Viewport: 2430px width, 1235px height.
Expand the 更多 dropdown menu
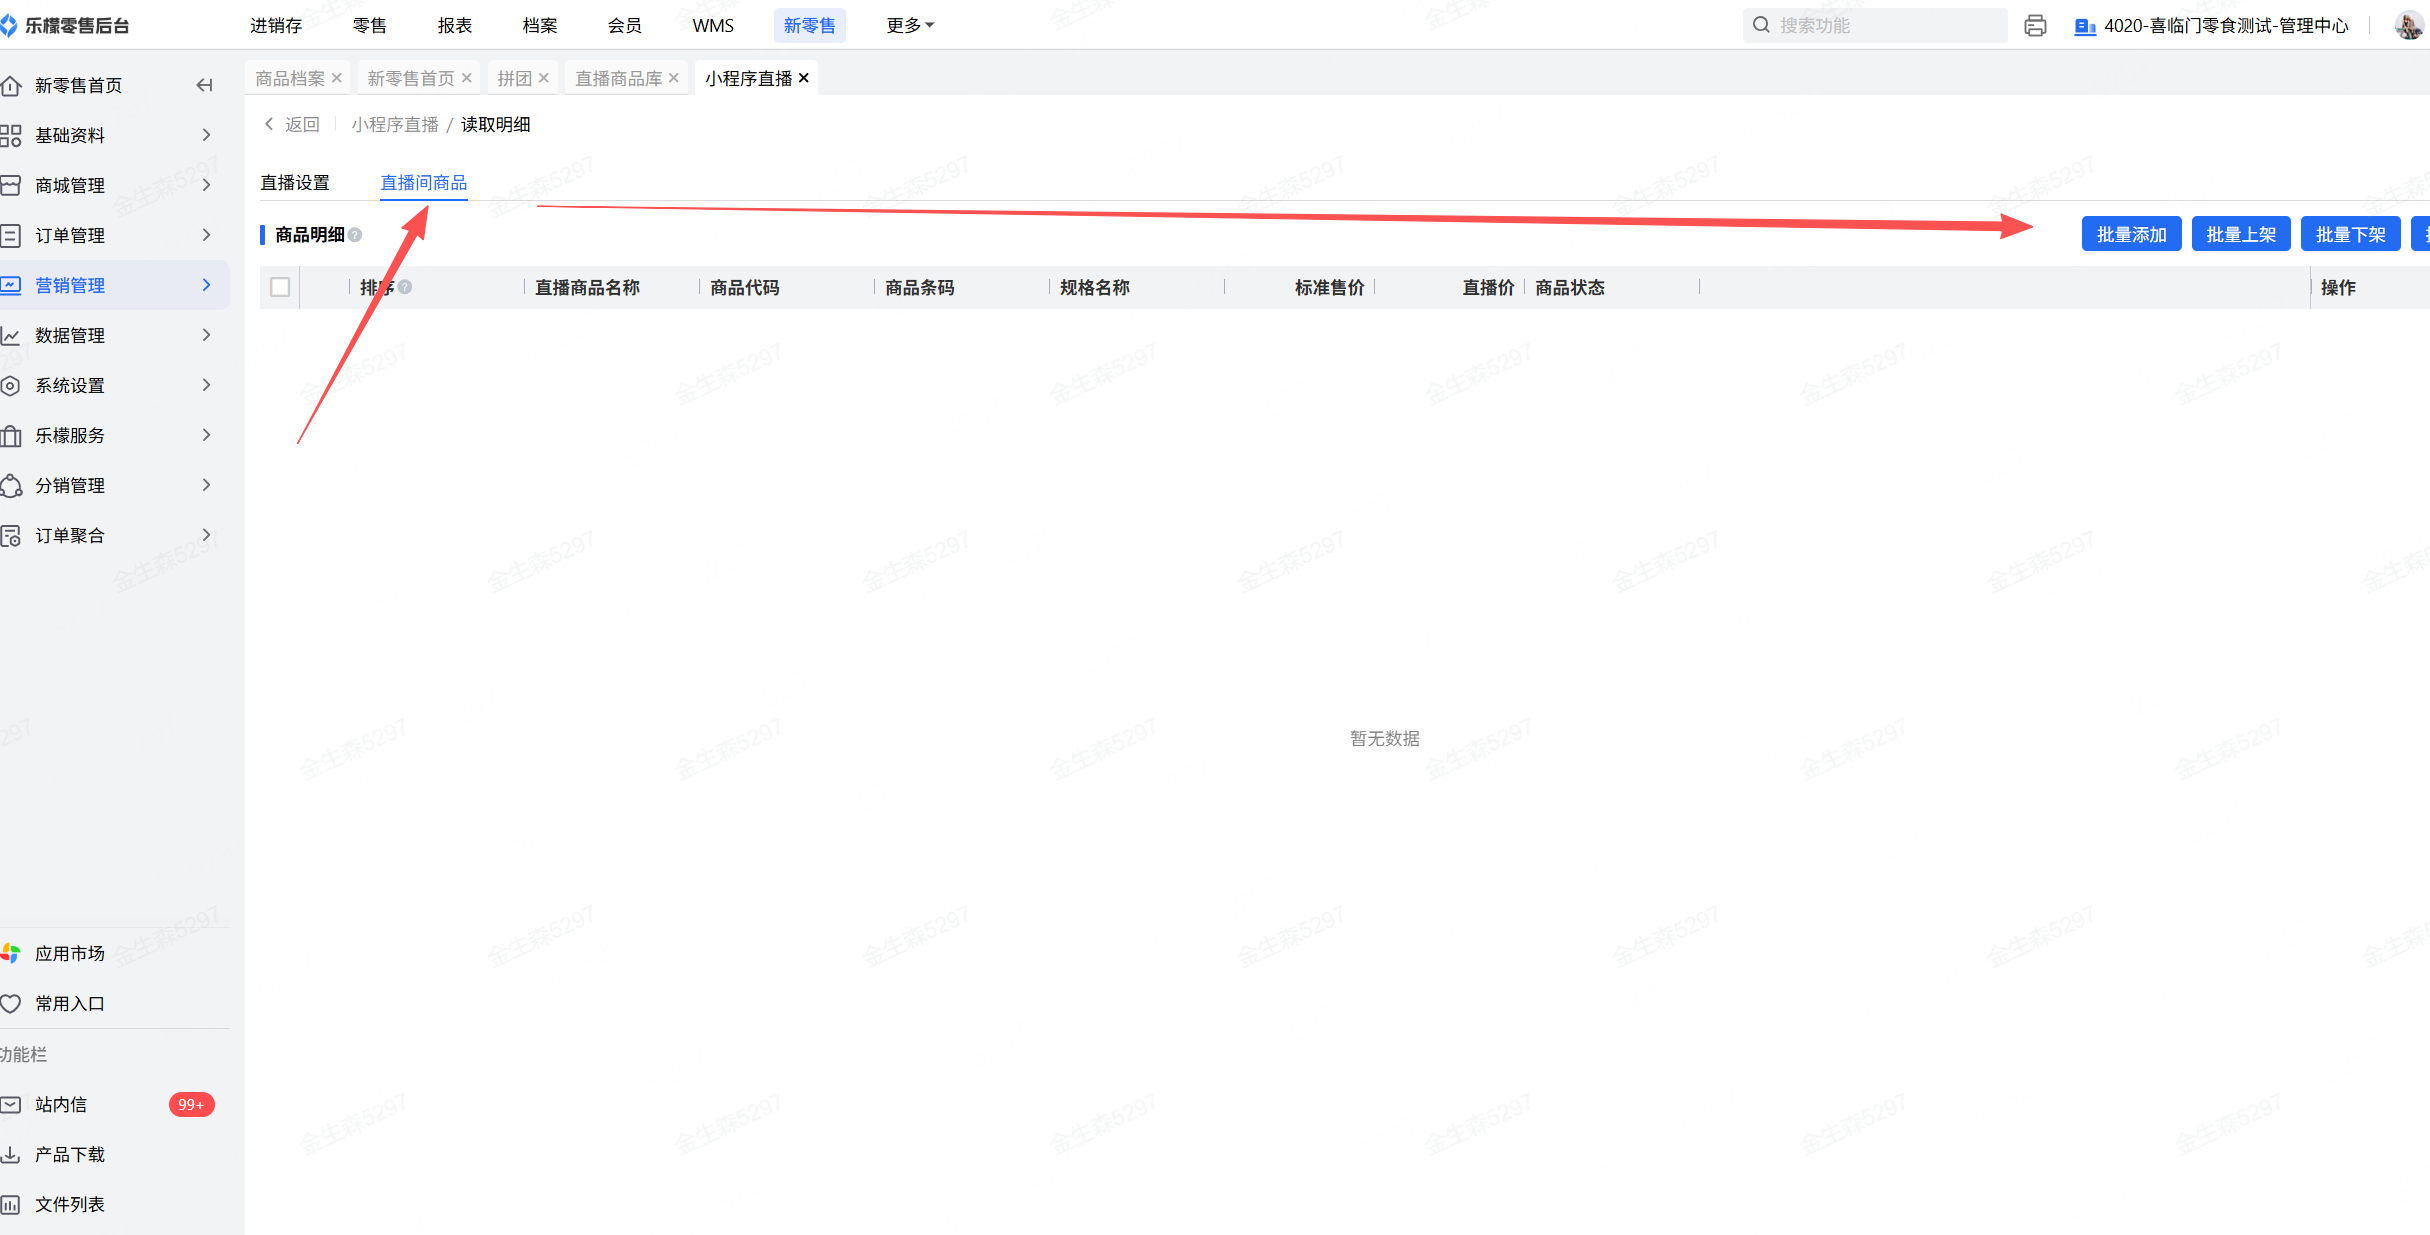(909, 26)
